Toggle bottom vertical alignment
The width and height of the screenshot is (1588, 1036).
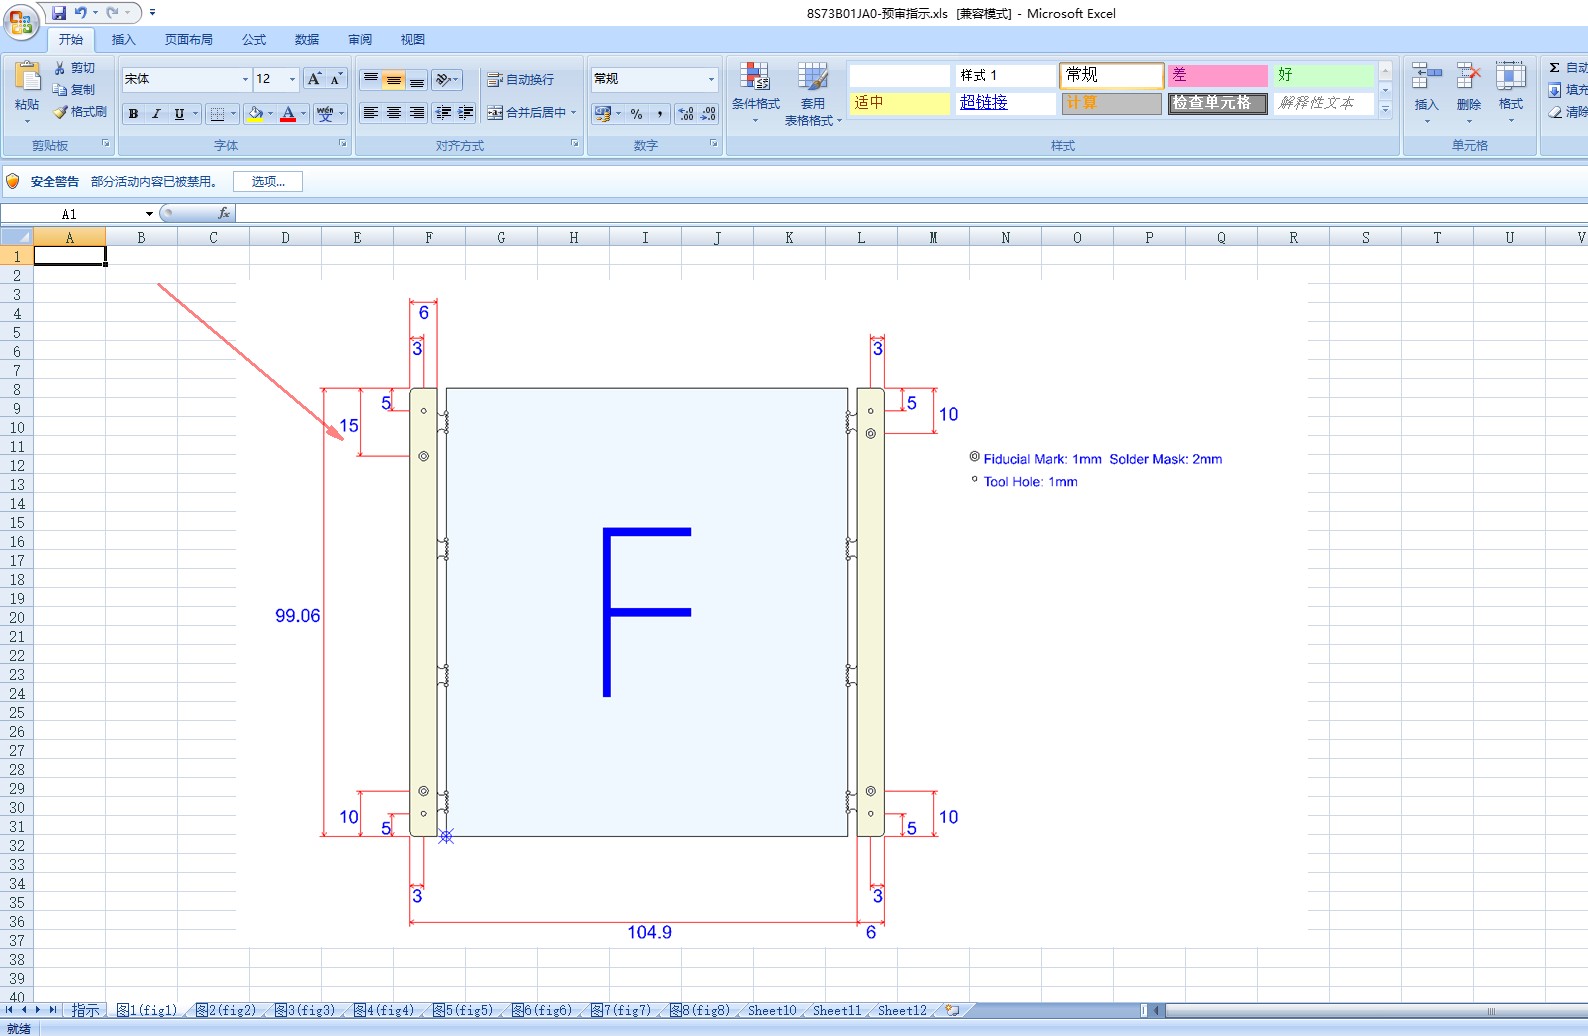(417, 80)
